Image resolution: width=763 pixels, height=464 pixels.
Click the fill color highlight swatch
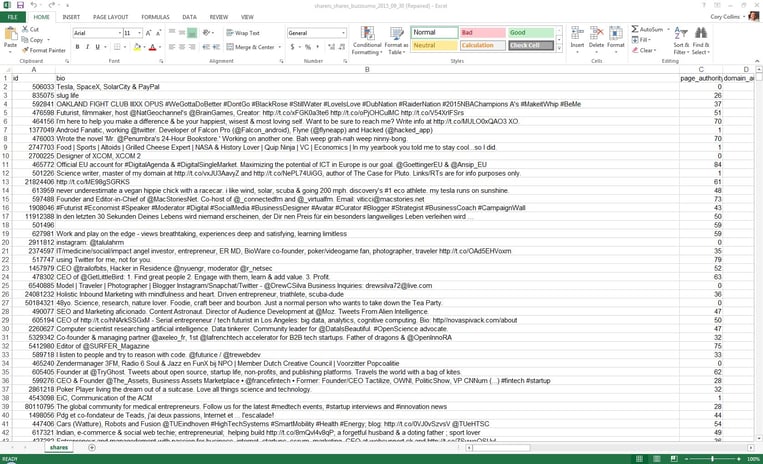pos(137,47)
